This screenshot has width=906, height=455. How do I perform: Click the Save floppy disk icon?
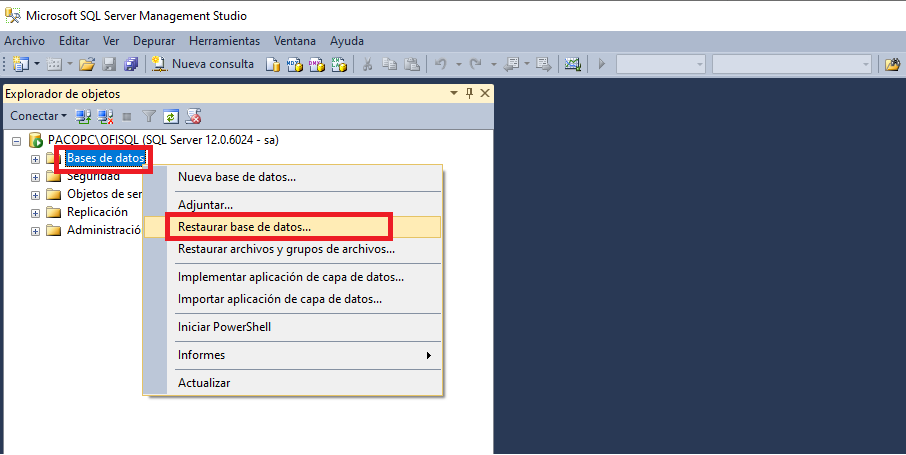[x=109, y=64]
